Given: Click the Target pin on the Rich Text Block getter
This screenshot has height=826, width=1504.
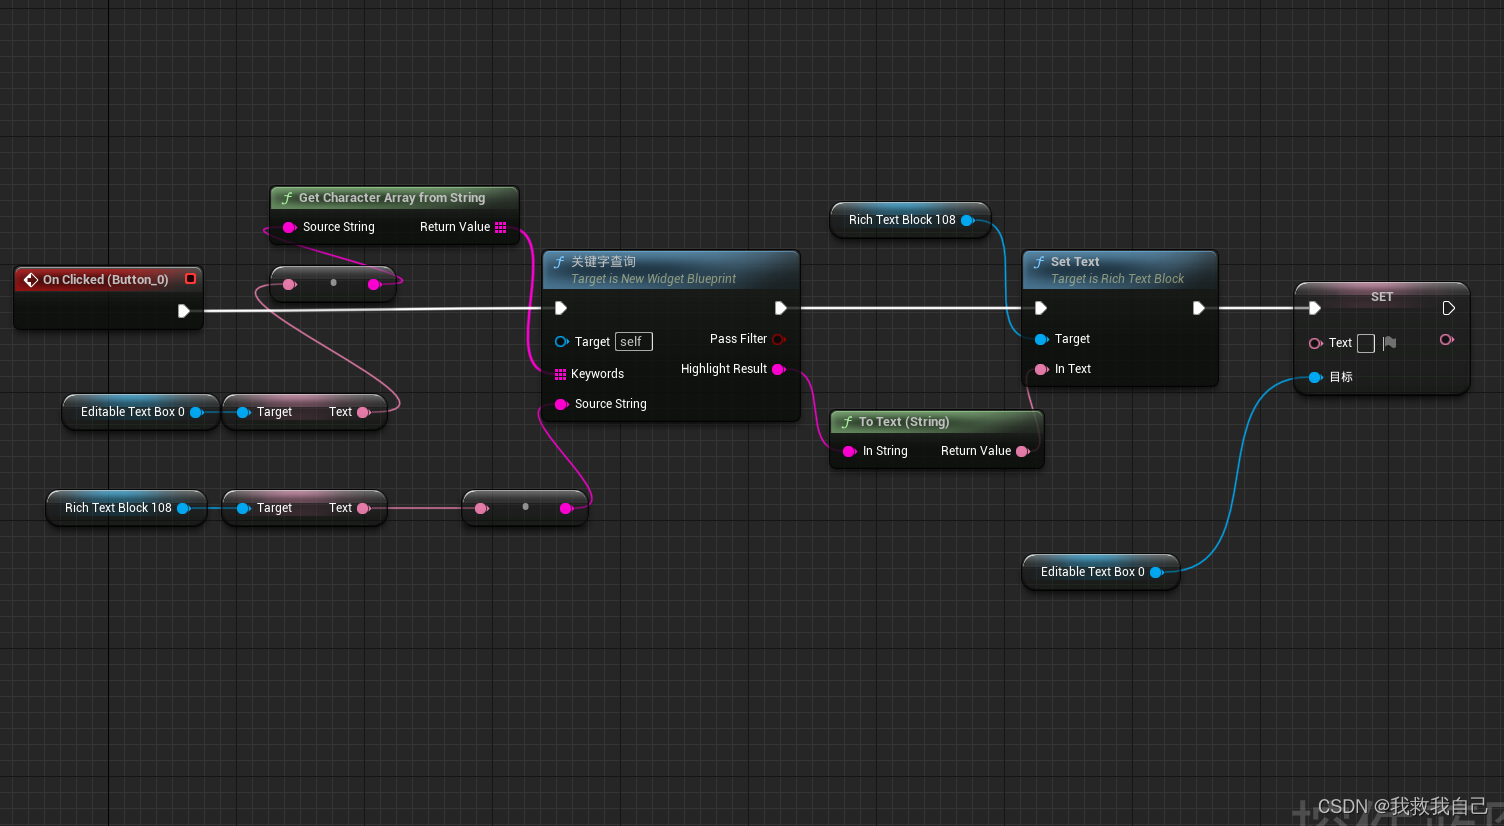Looking at the screenshot, I should [243, 508].
